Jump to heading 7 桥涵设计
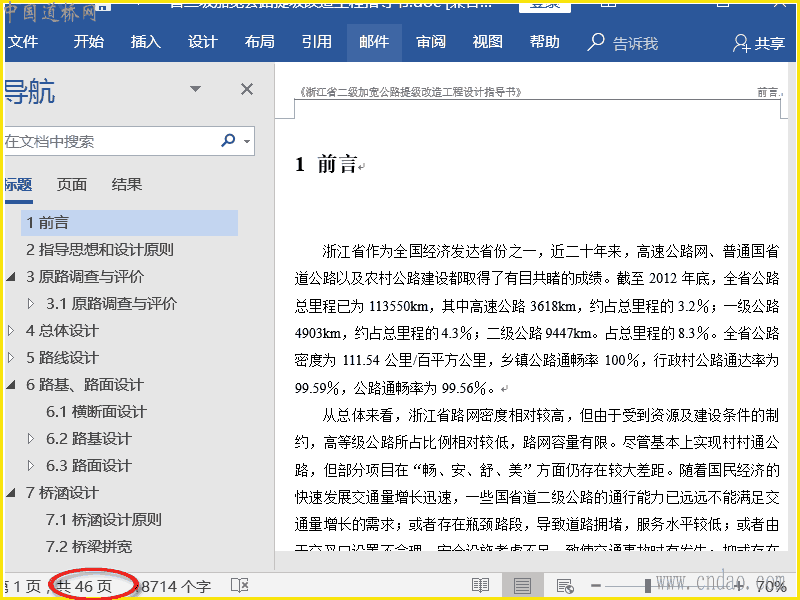800x600 pixels. click(62, 493)
